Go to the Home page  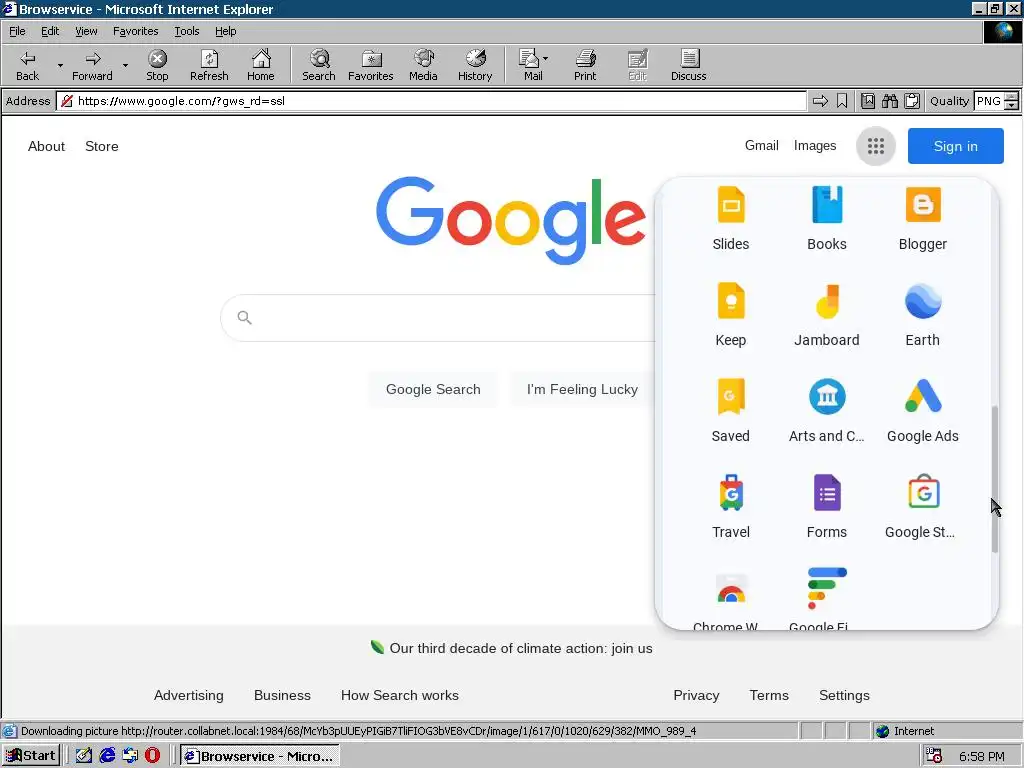pyautogui.click(x=261, y=65)
